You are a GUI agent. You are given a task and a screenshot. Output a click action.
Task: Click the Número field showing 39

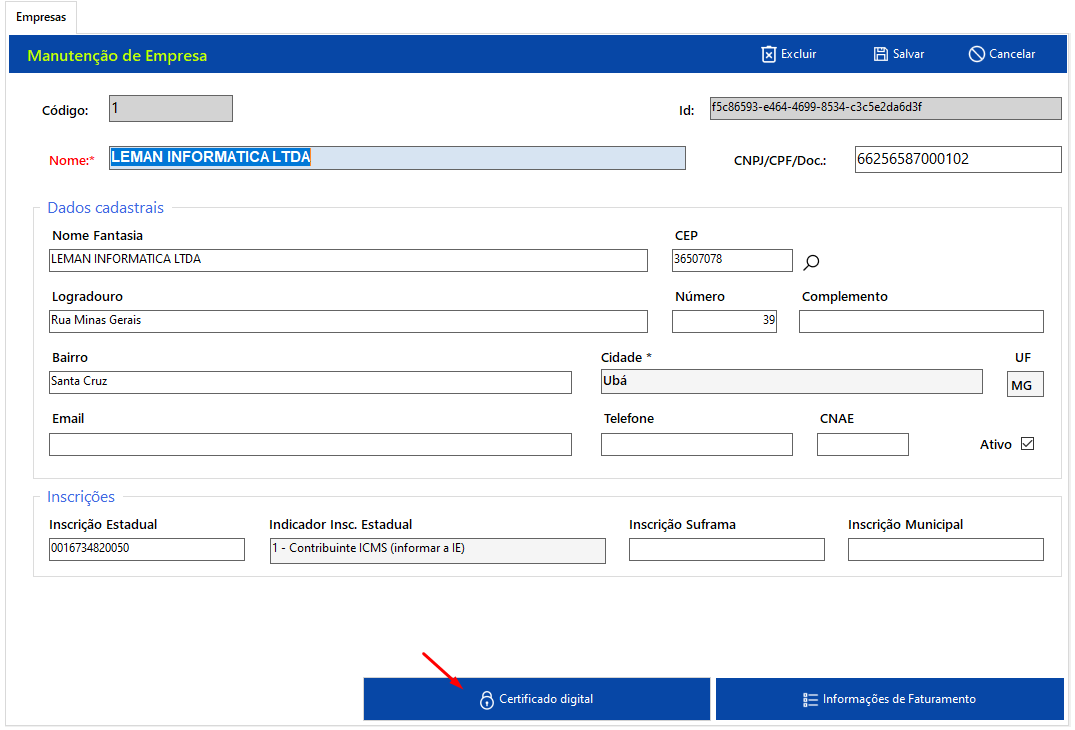(724, 321)
